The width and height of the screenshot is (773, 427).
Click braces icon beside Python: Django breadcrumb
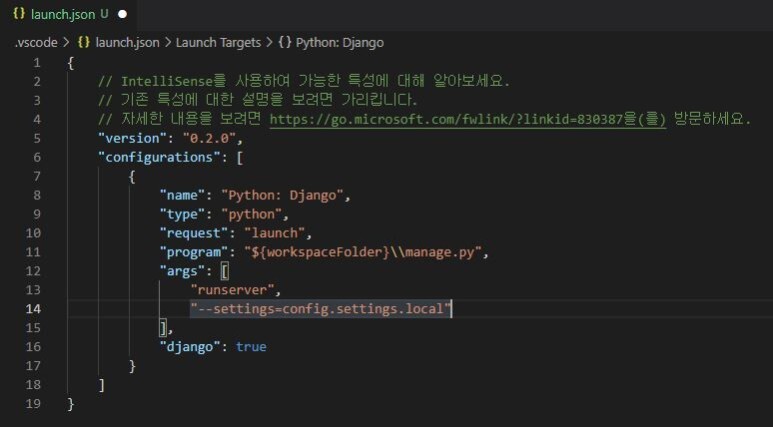point(285,42)
